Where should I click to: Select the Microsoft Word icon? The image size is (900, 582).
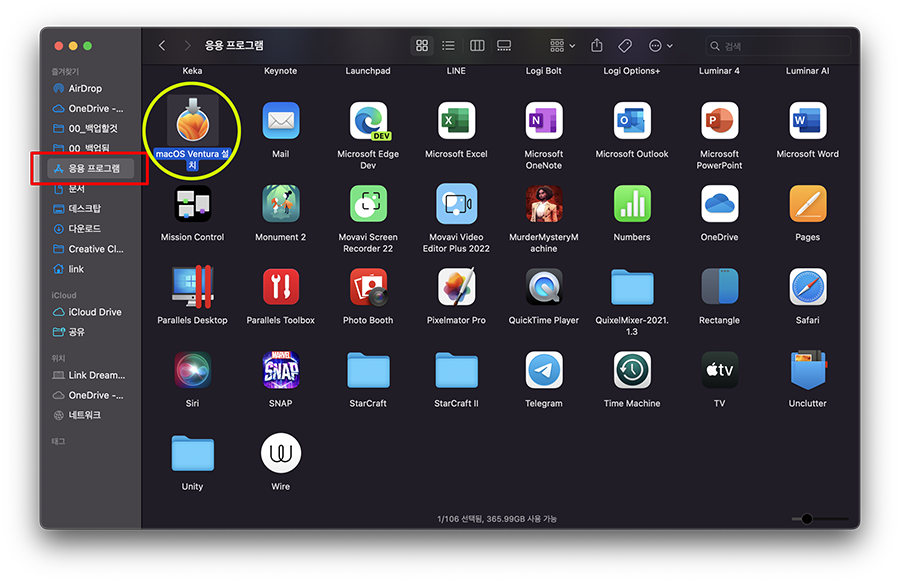[808, 121]
